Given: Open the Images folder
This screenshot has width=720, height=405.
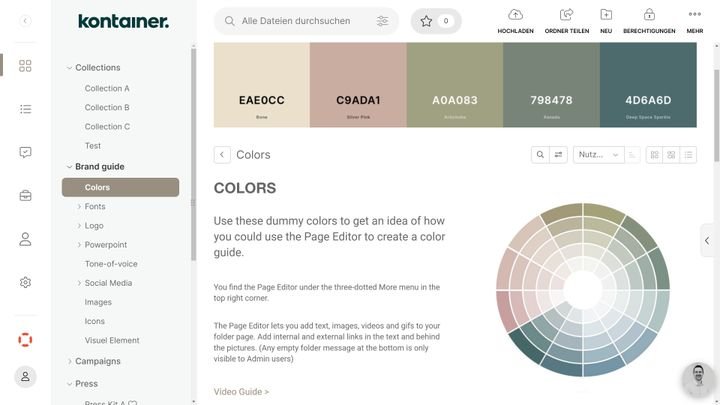Looking at the screenshot, I should [98, 302].
